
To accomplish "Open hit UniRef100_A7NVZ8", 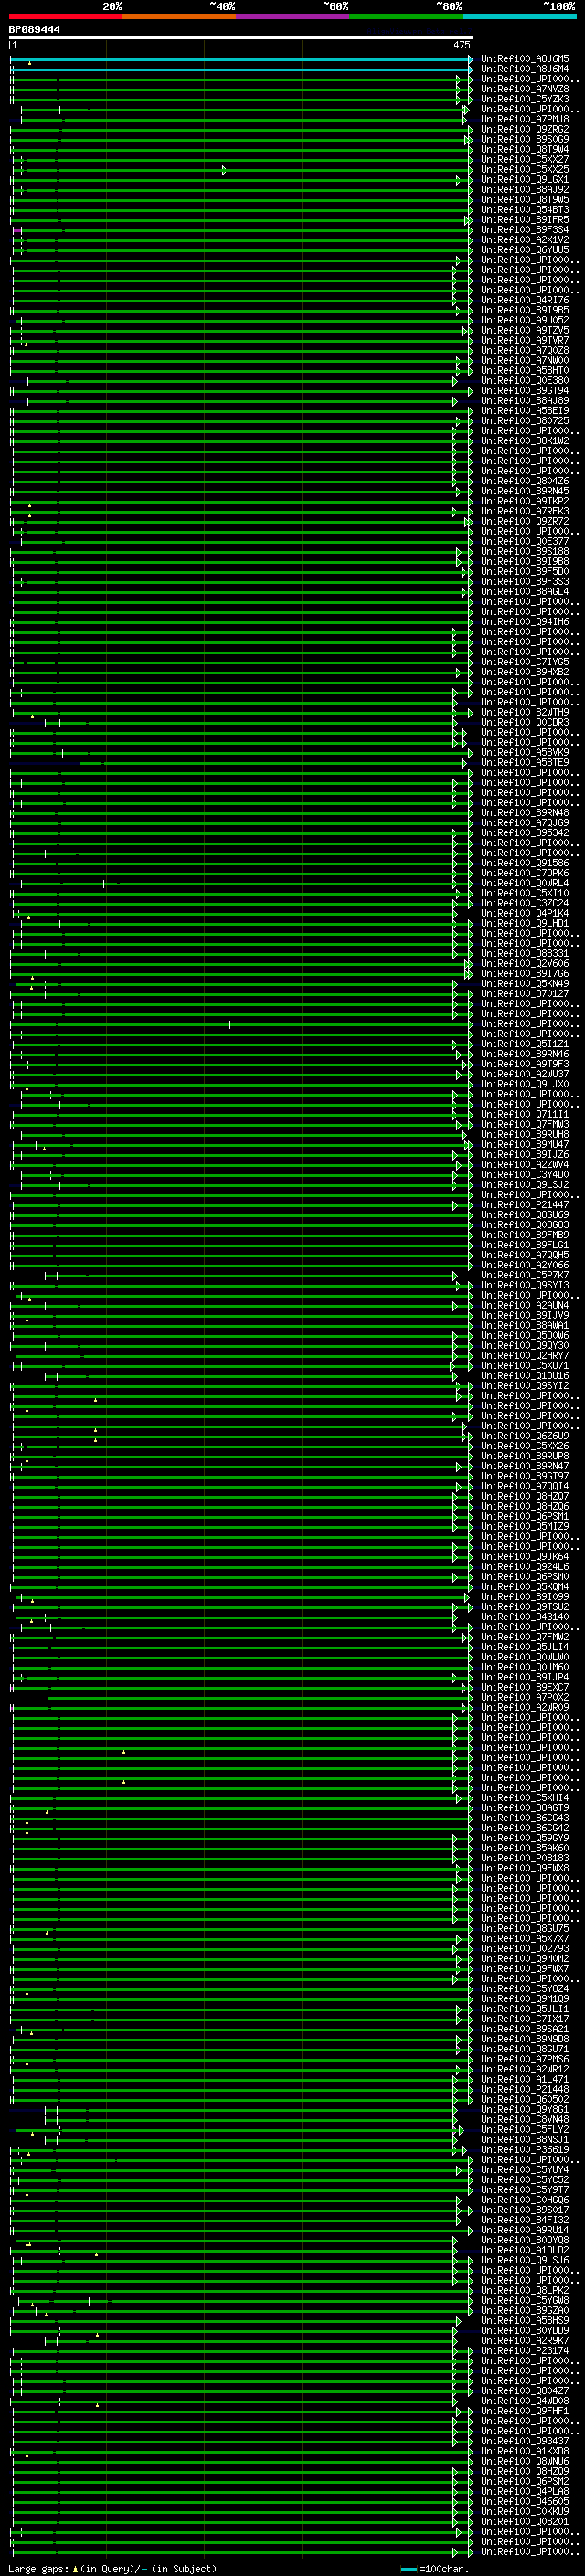I will tap(525, 89).
